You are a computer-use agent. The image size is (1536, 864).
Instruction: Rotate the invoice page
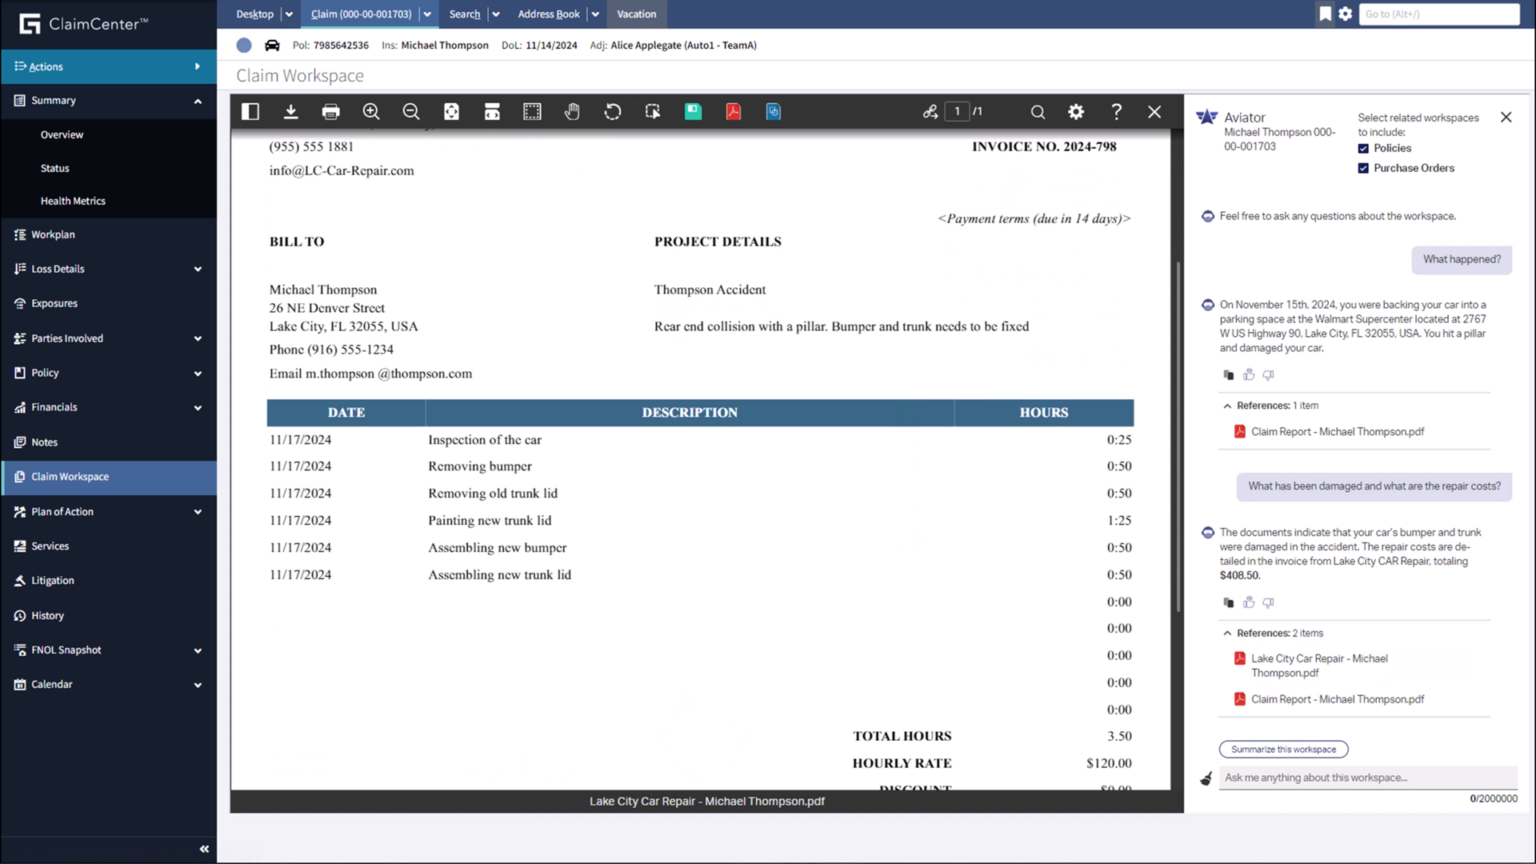click(x=612, y=111)
